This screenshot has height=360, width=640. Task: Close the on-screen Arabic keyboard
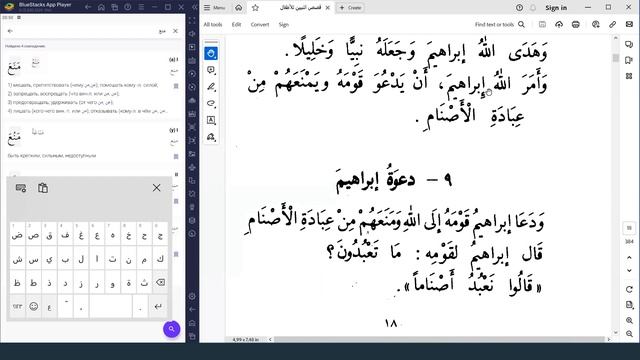(x=157, y=188)
